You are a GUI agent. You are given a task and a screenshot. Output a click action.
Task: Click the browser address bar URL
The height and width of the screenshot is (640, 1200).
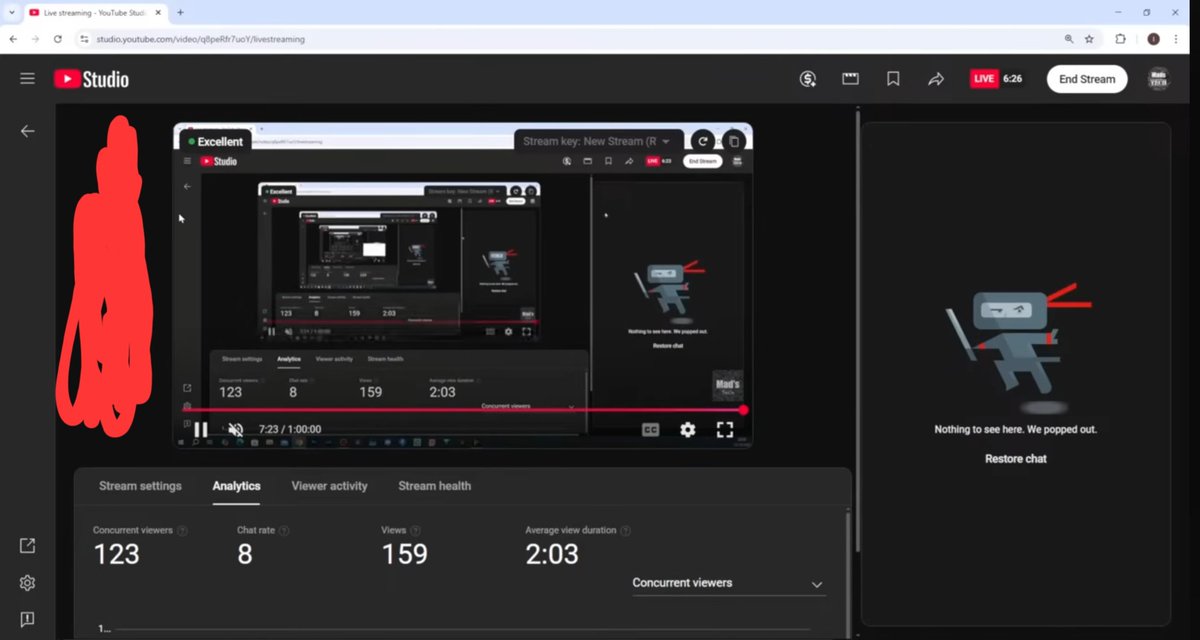pyautogui.click(x=201, y=39)
